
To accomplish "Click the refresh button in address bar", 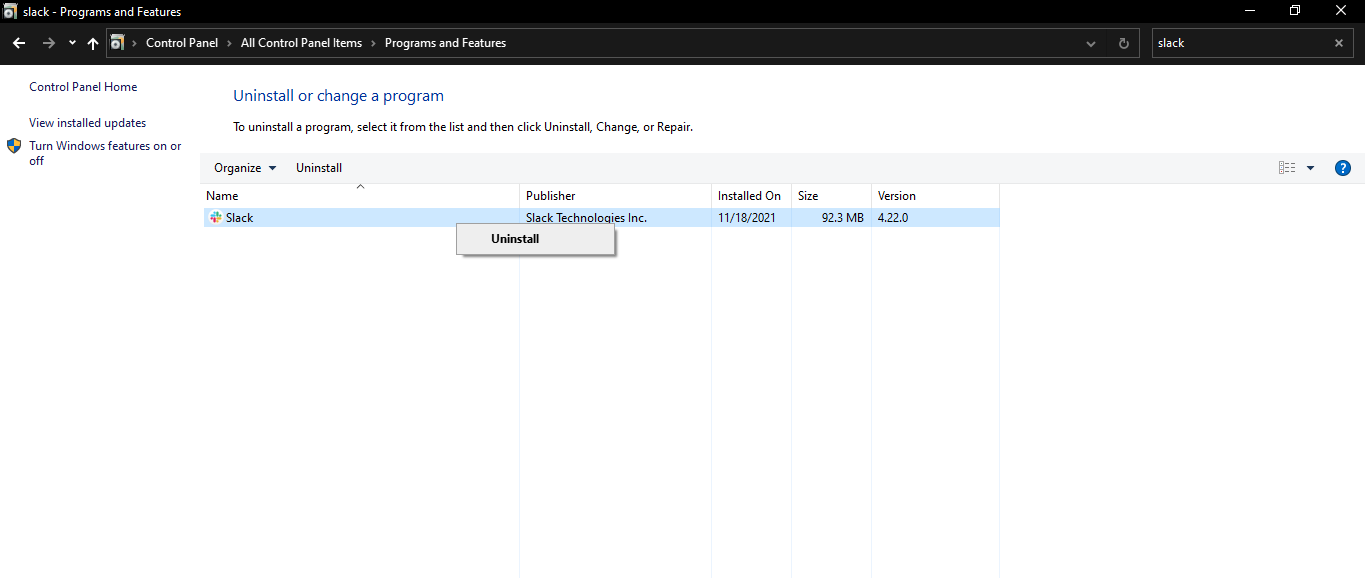I will pyautogui.click(x=1123, y=43).
